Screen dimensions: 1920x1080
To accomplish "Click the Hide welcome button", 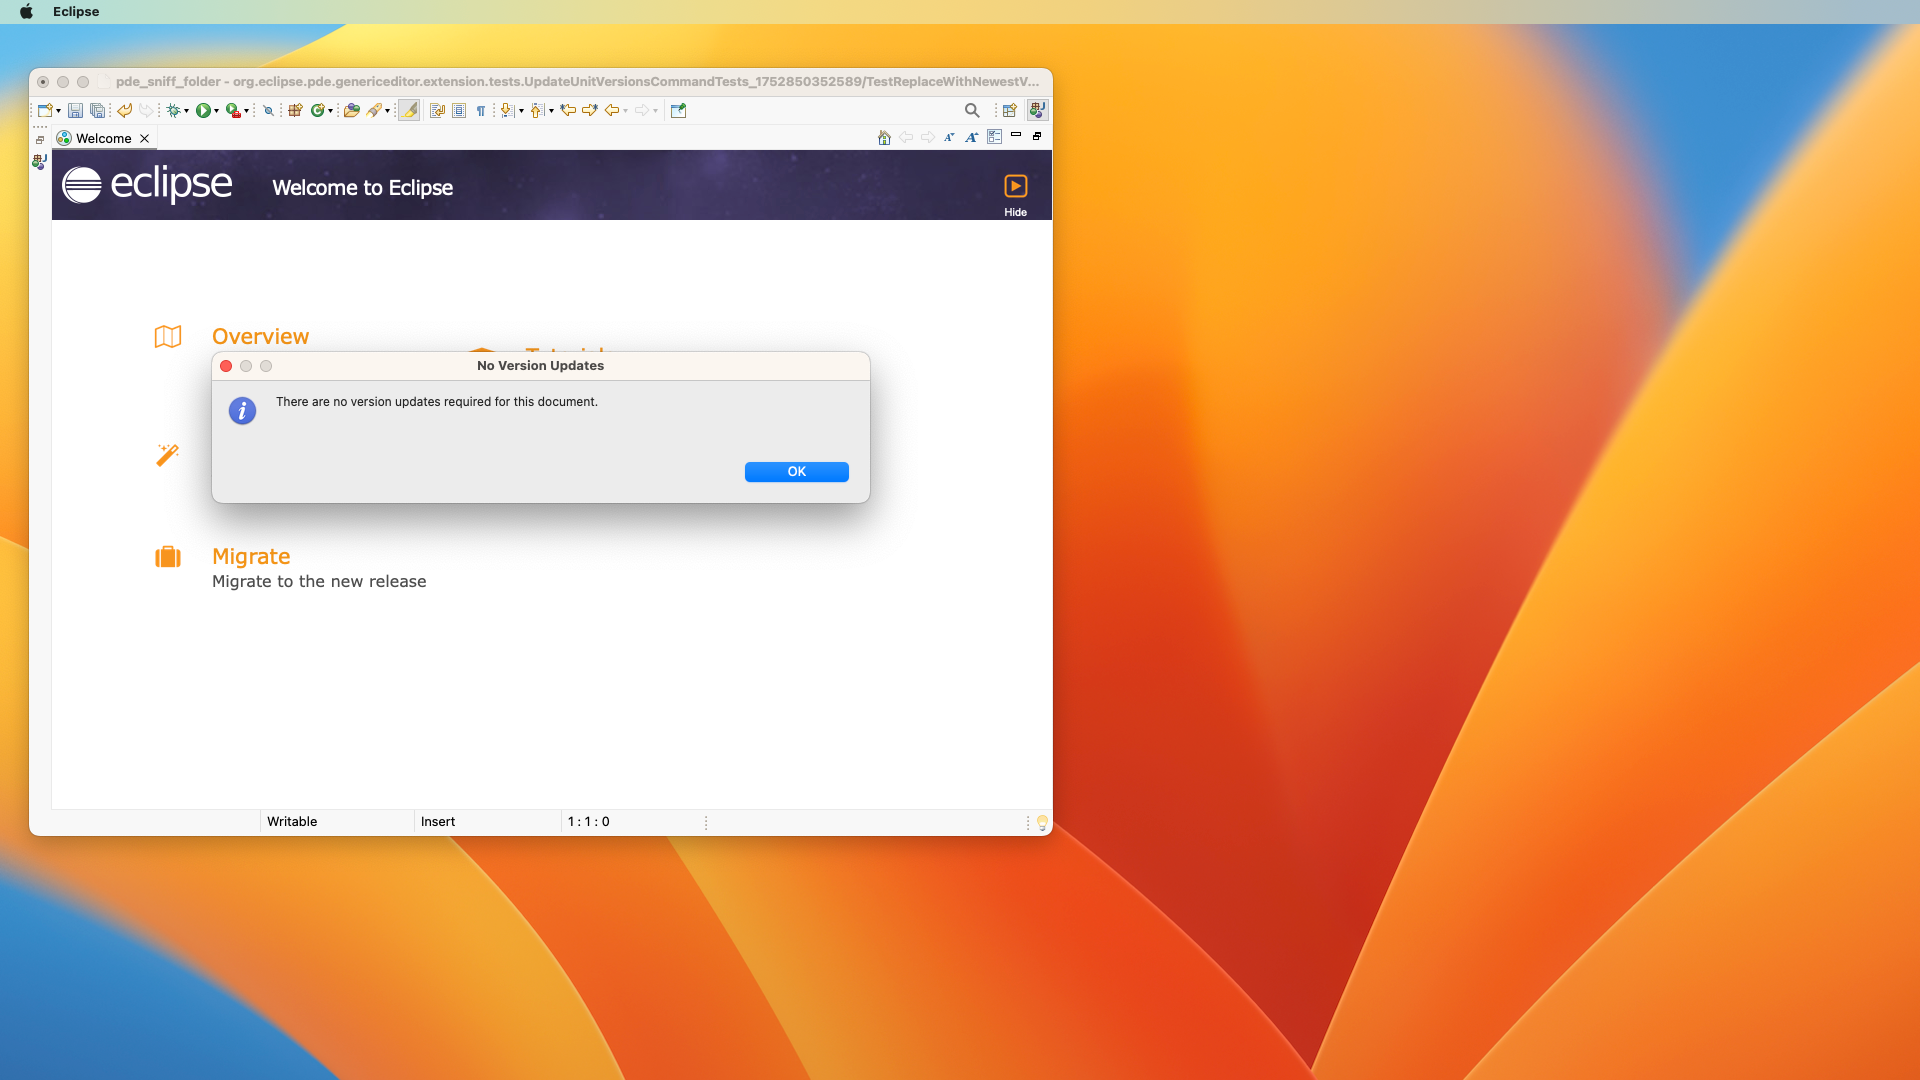I will coord(1015,195).
